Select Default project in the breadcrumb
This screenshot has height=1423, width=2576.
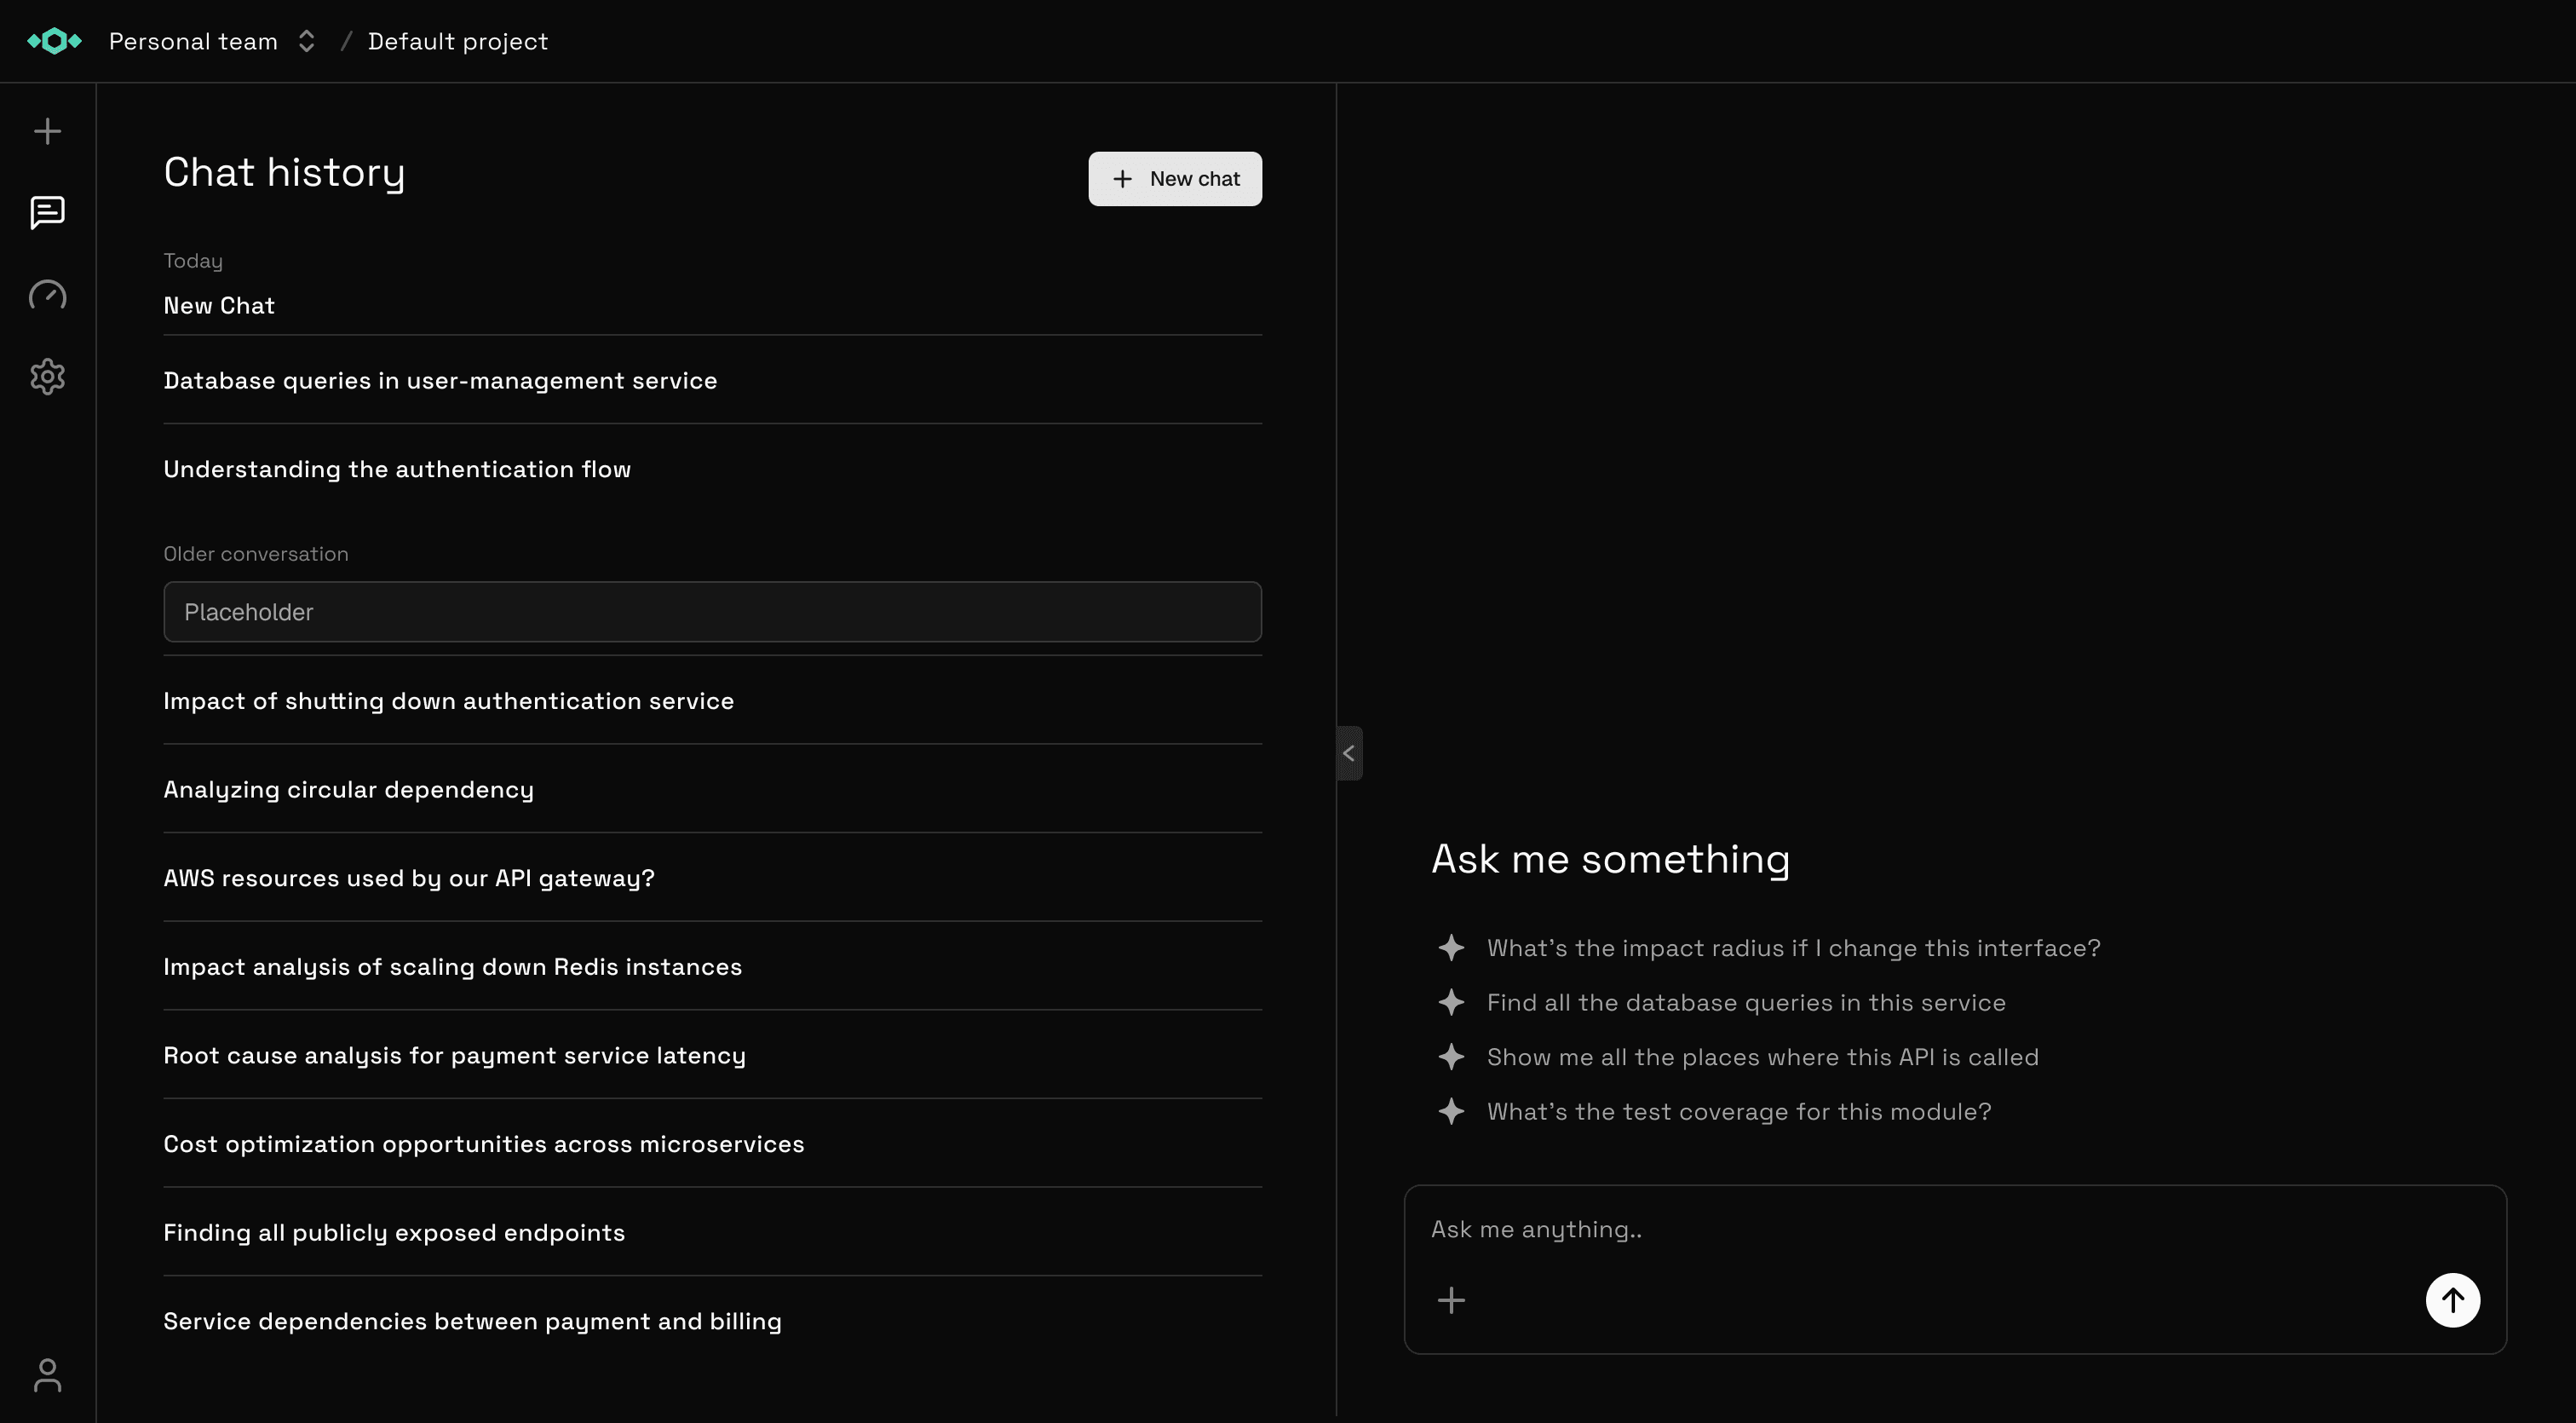(458, 41)
